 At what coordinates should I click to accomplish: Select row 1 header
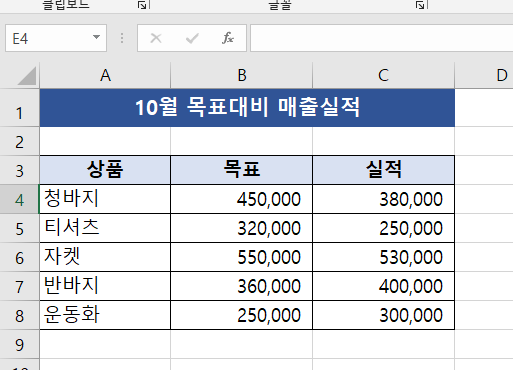[x=20, y=108]
